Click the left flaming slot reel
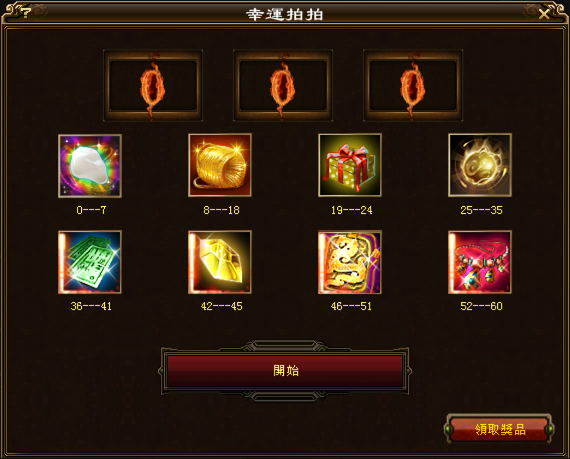The image size is (570, 459). point(153,86)
